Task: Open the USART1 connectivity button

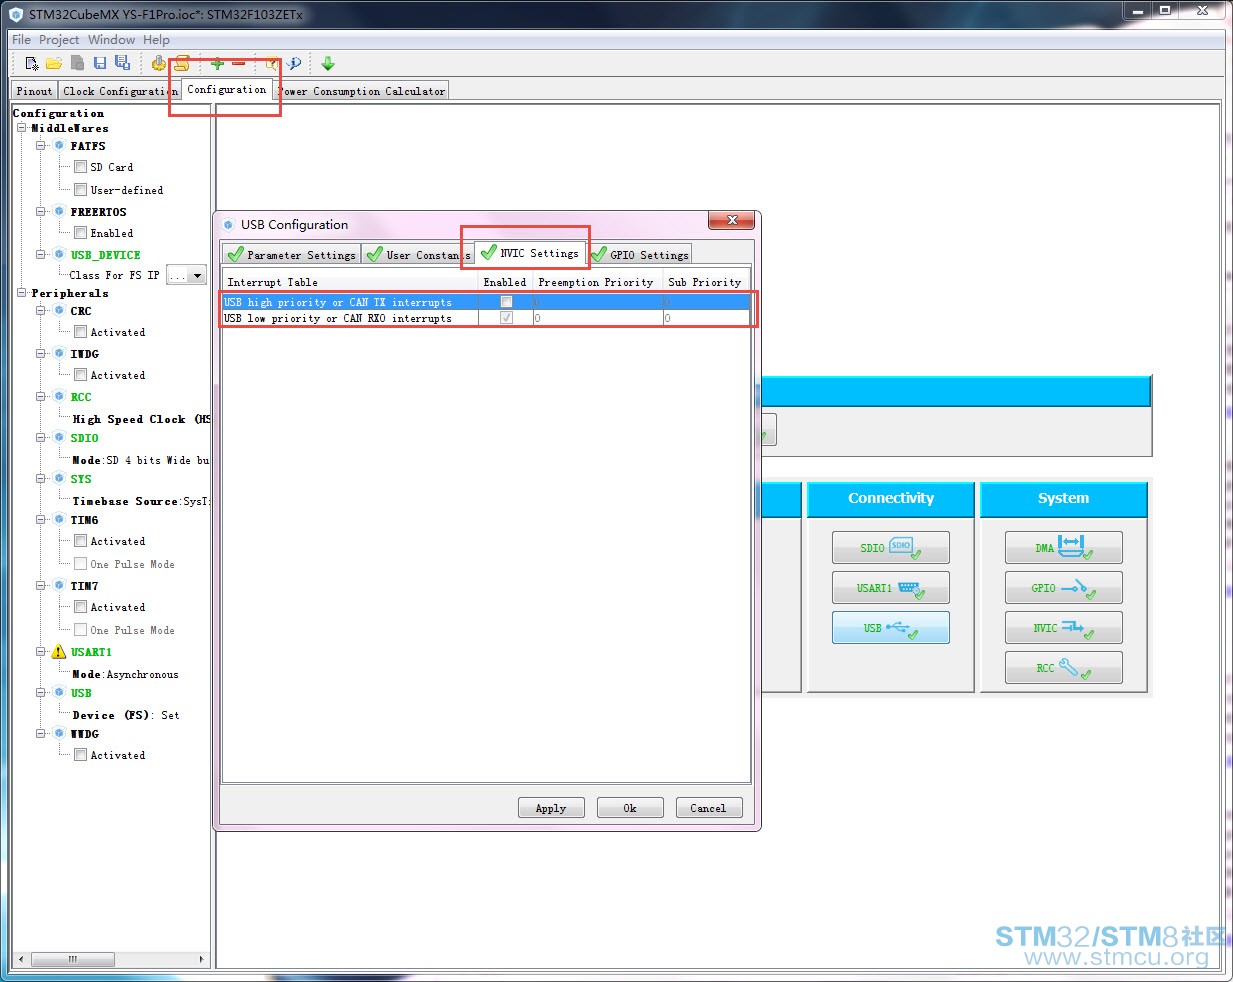Action: (x=891, y=587)
